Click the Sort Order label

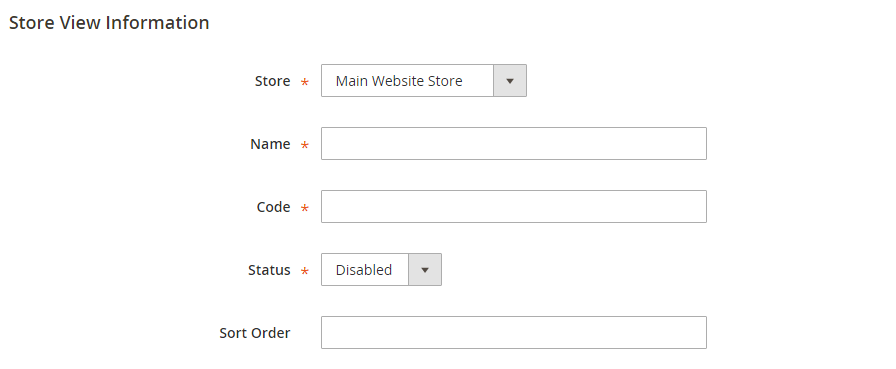coord(255,332)
